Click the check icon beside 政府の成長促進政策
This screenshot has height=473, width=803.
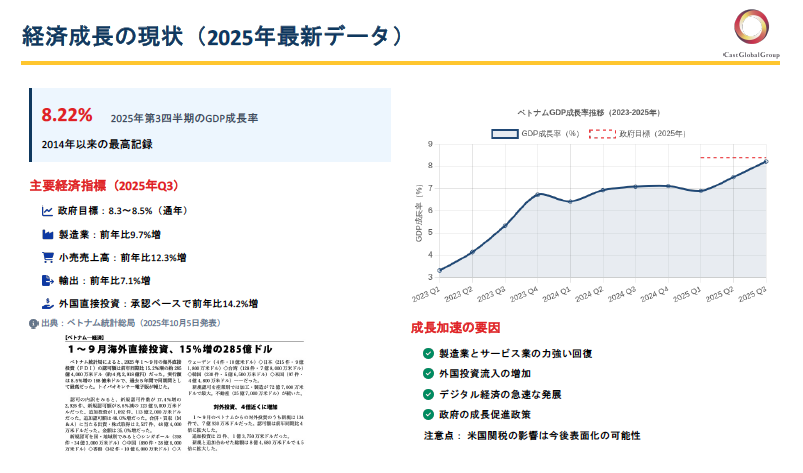428,415
